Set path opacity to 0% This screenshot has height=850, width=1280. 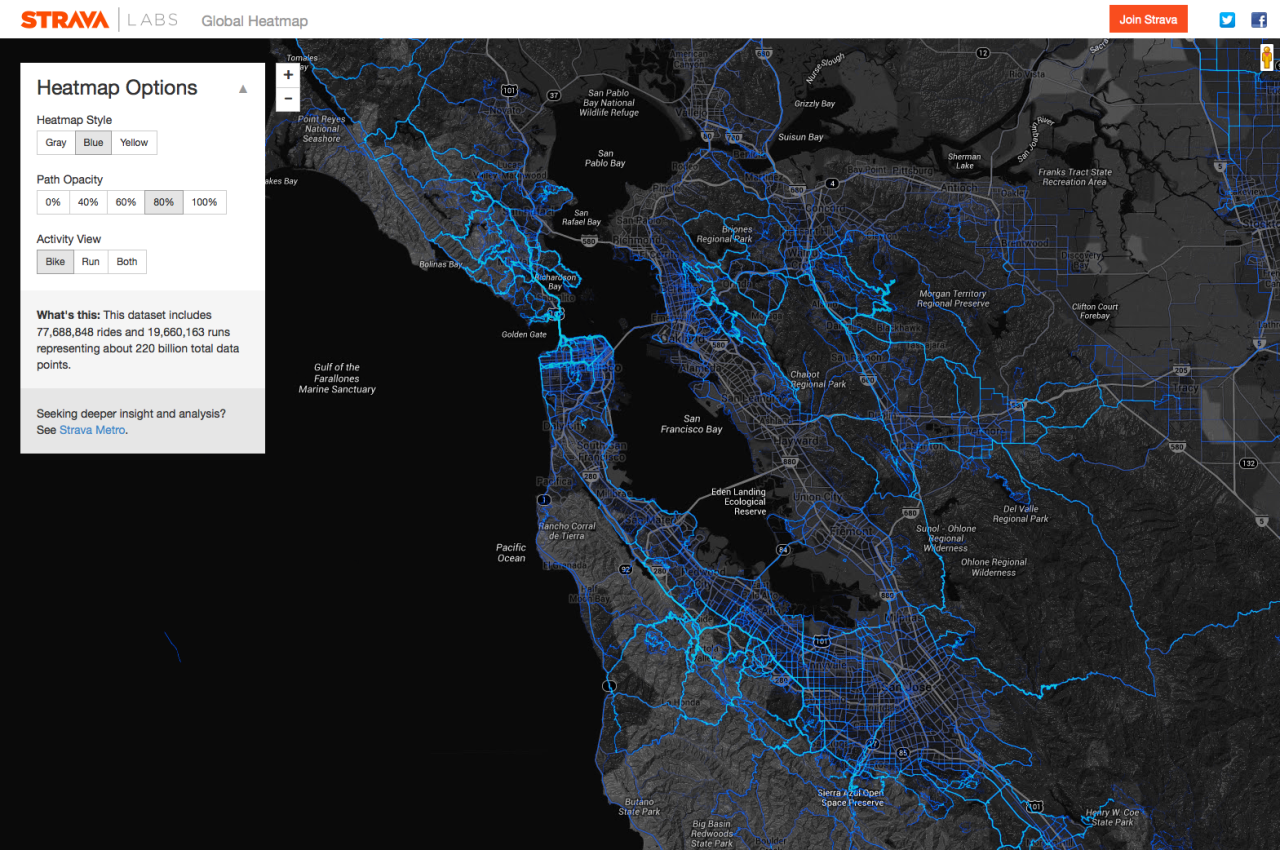(x=53, y=202)
